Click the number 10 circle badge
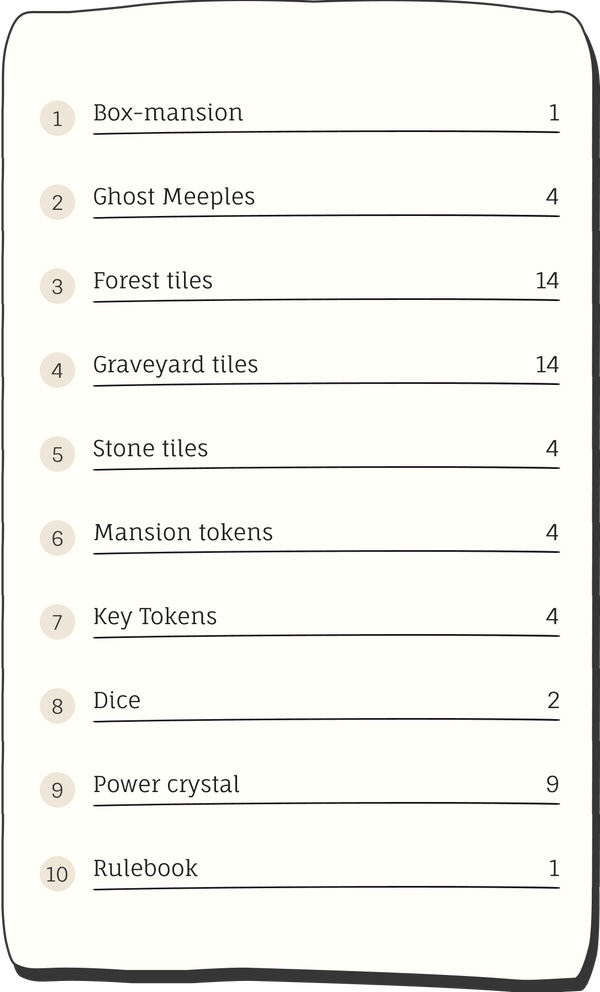 pyautogui.click(x=57, y=875)
